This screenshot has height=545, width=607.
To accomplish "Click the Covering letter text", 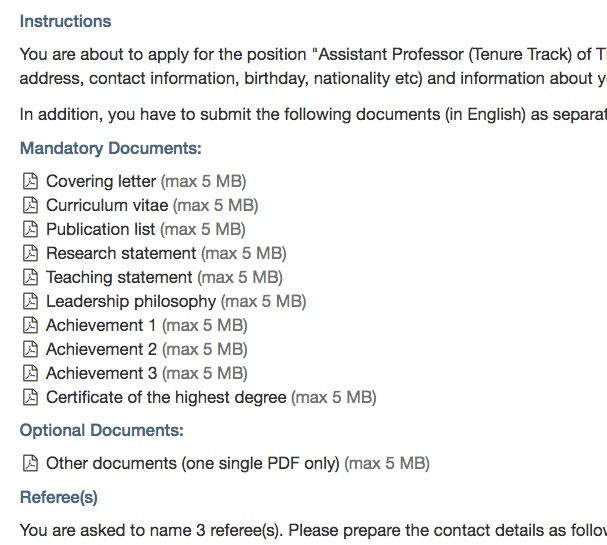I will point(101,181).
